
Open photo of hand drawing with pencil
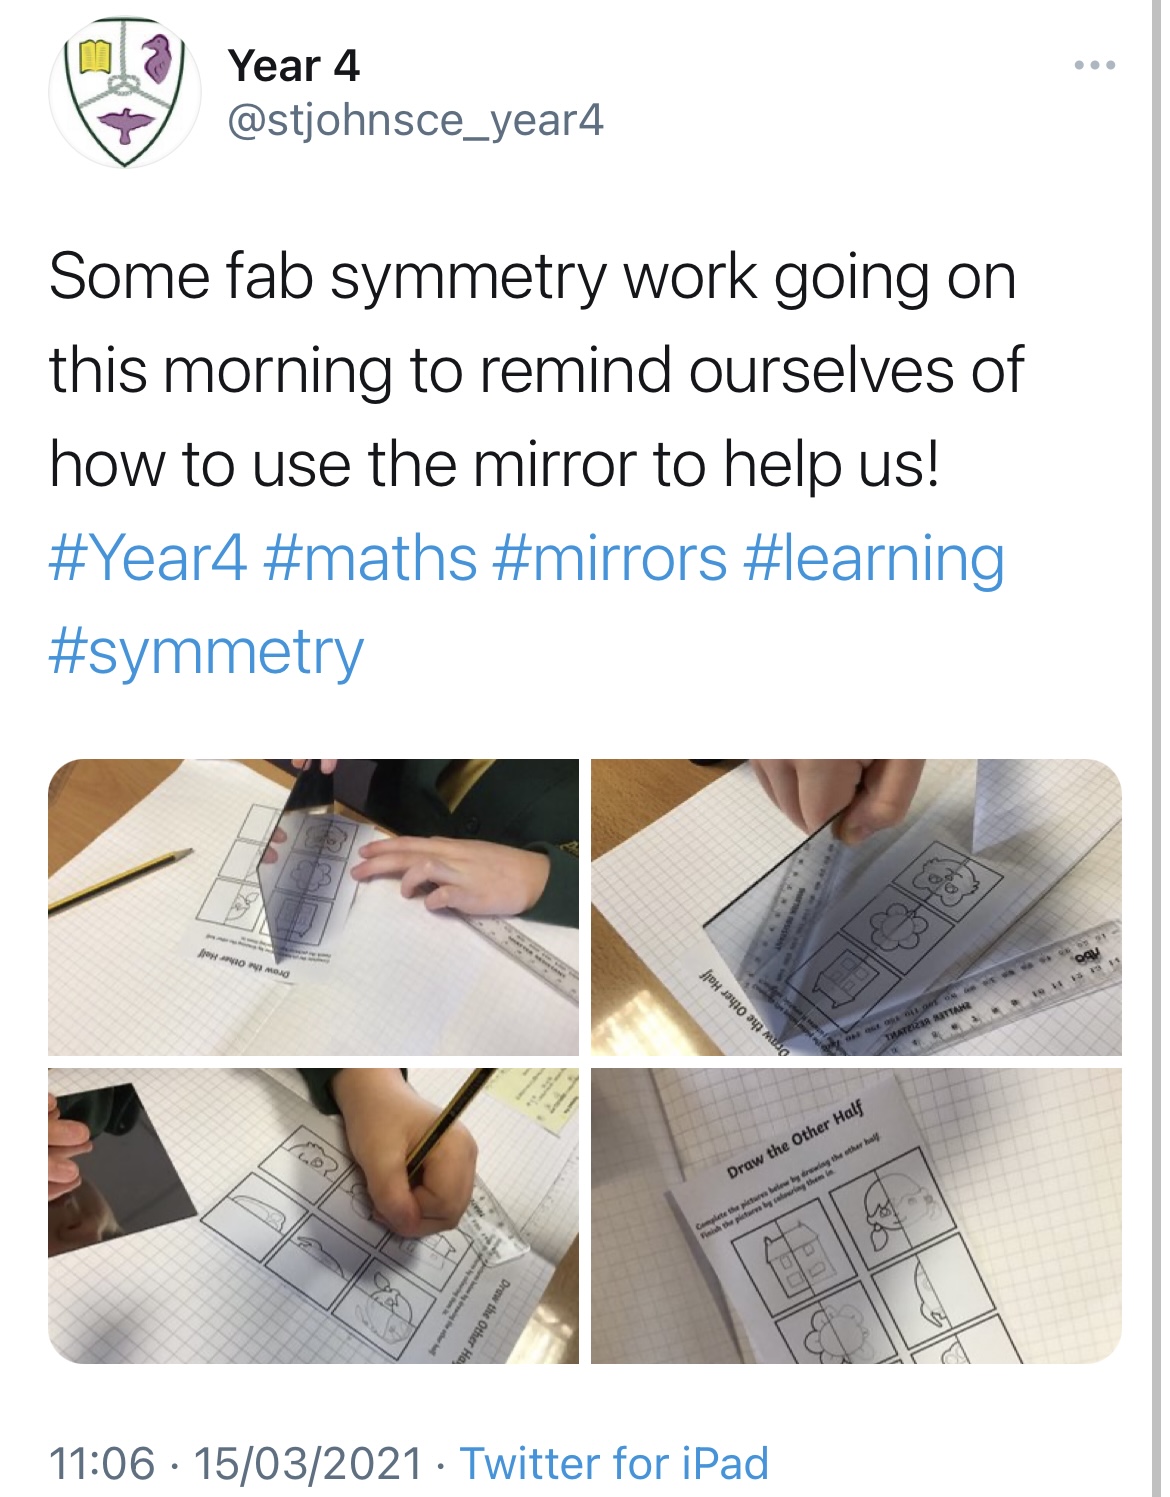coord(313,1215)
